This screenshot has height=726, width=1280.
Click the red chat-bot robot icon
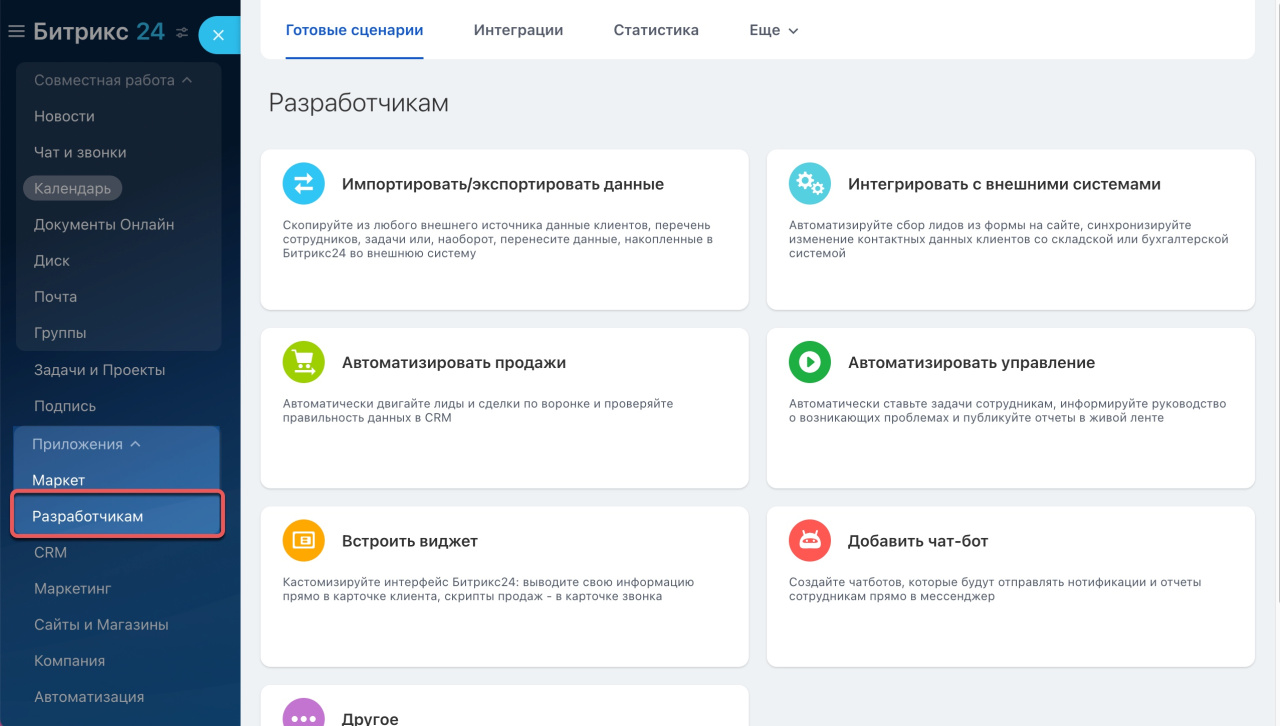[810, 540]
